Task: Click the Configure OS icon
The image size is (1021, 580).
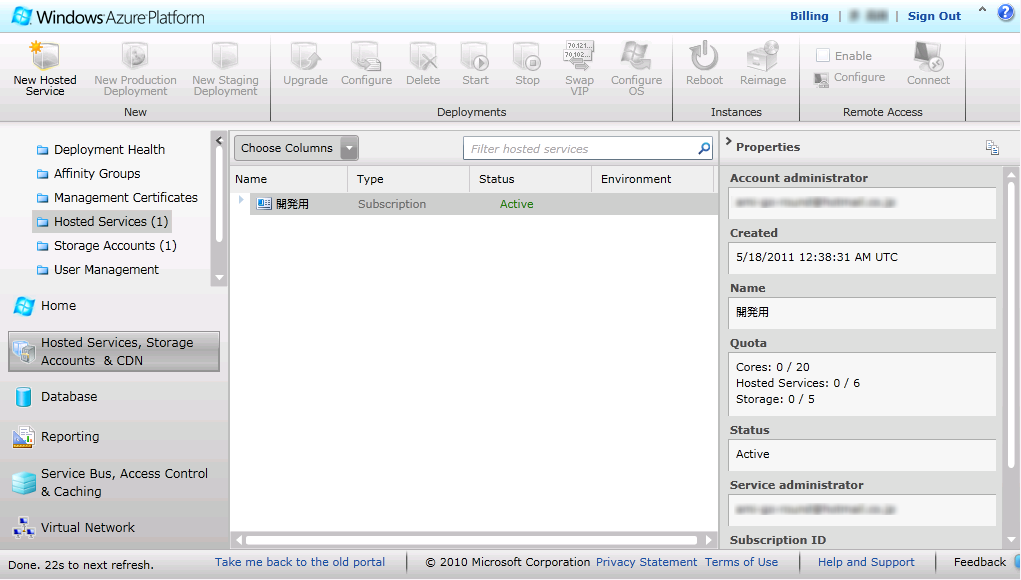Action: [x=636, y=56]
